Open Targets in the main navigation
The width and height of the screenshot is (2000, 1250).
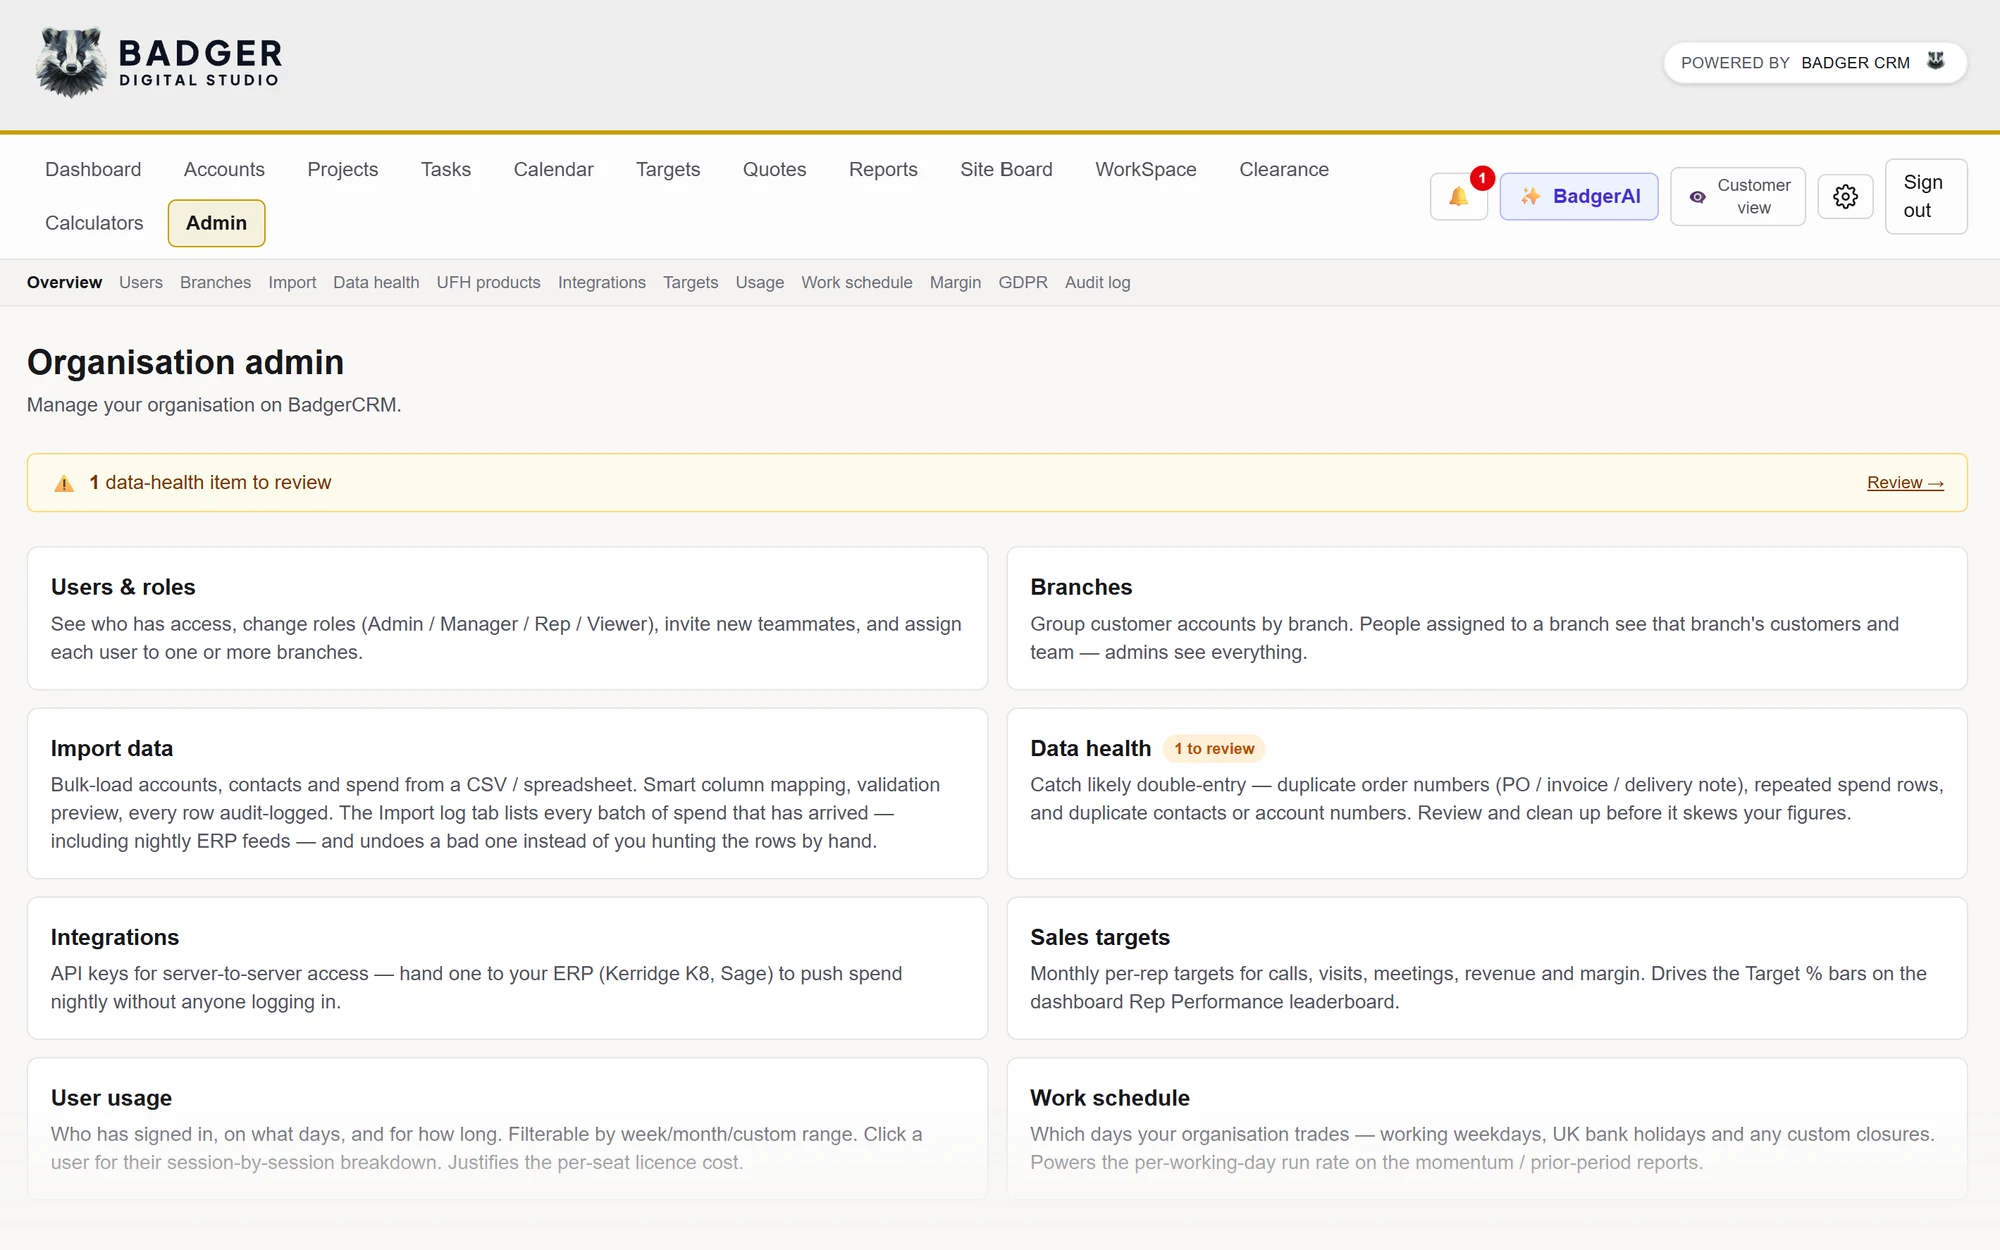(668, 170)
